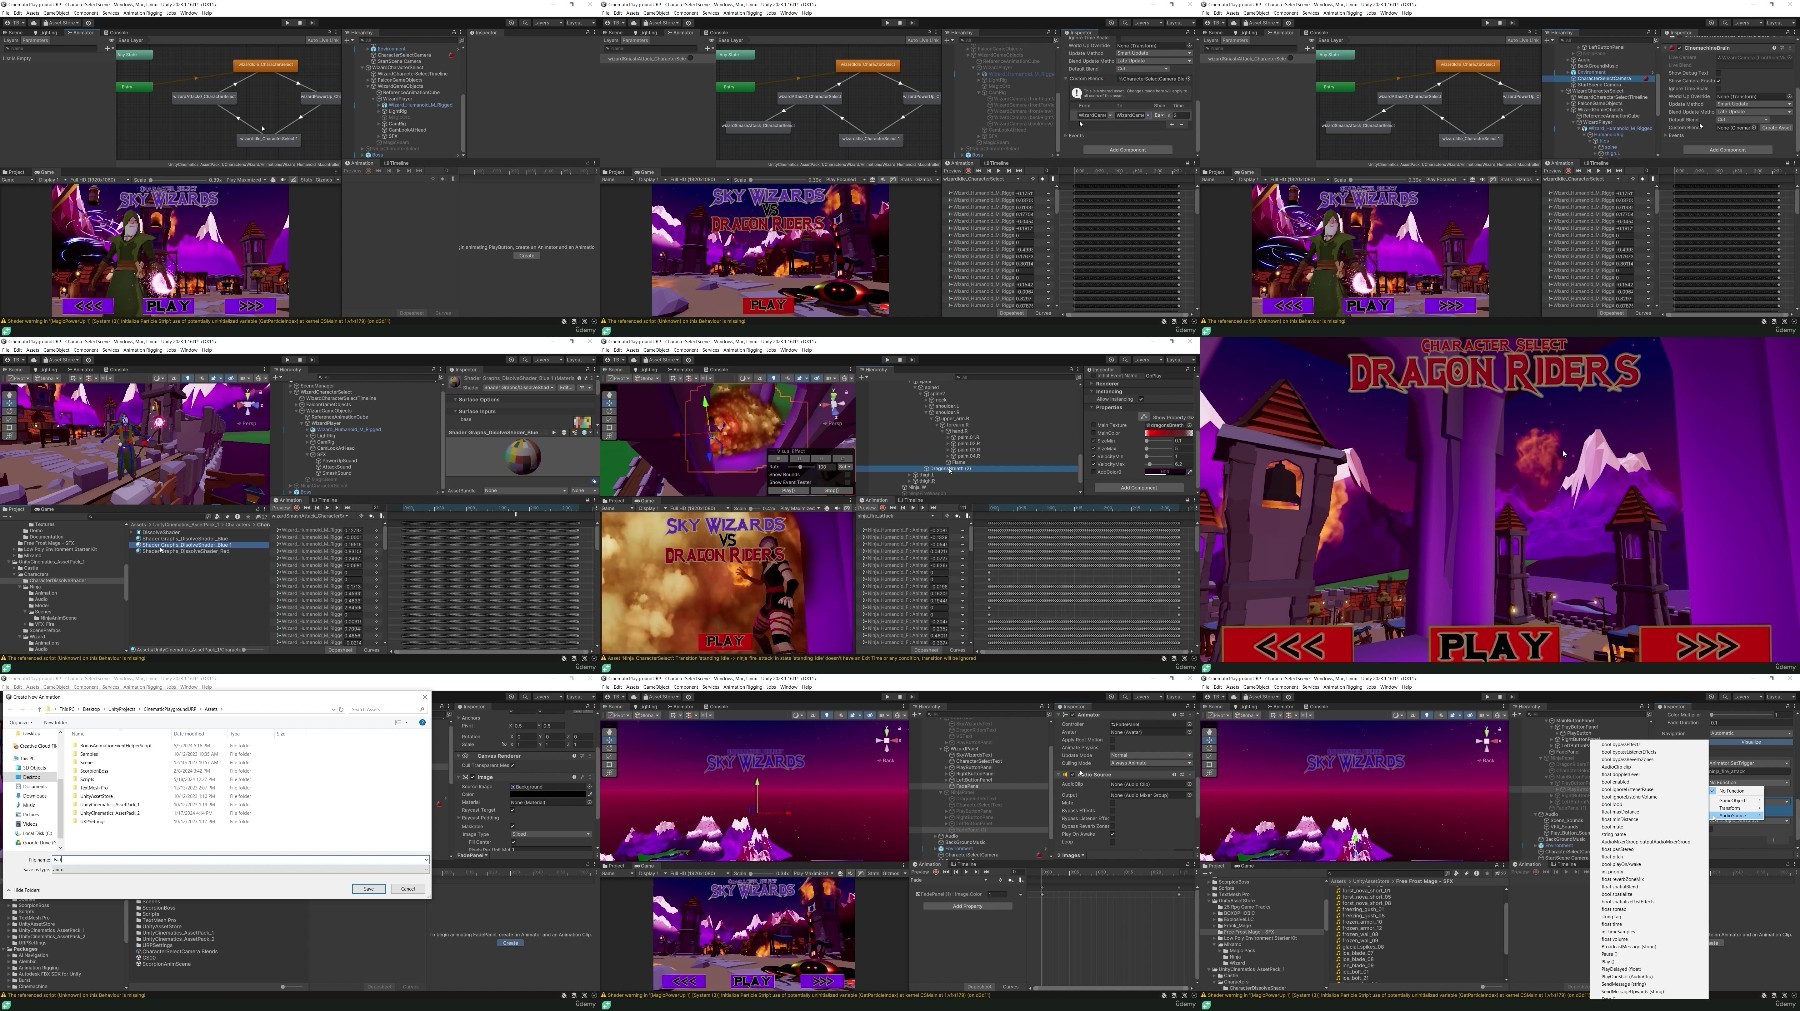
Task: Open the black Color swatch in Image component
Action: [x=547, y=794]
